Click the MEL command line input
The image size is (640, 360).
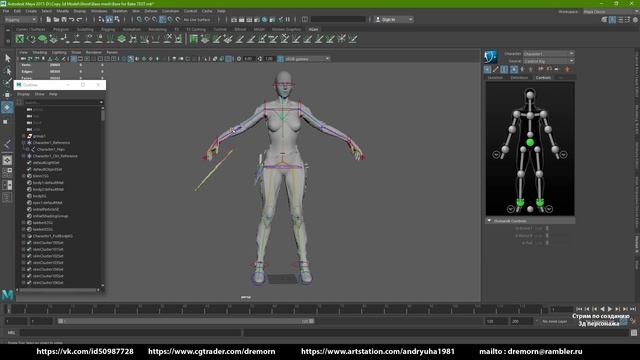click(x=131, y=333)
